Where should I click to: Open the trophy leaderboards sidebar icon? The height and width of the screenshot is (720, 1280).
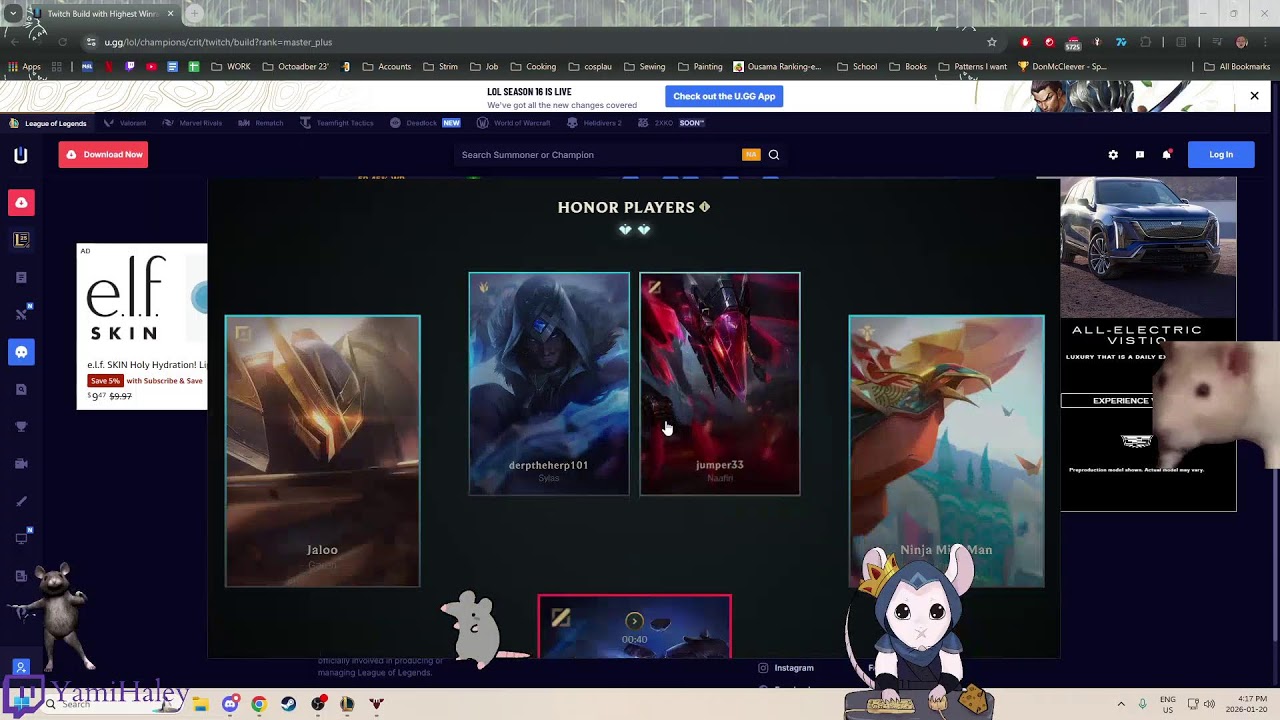click(x=21, y=427)
